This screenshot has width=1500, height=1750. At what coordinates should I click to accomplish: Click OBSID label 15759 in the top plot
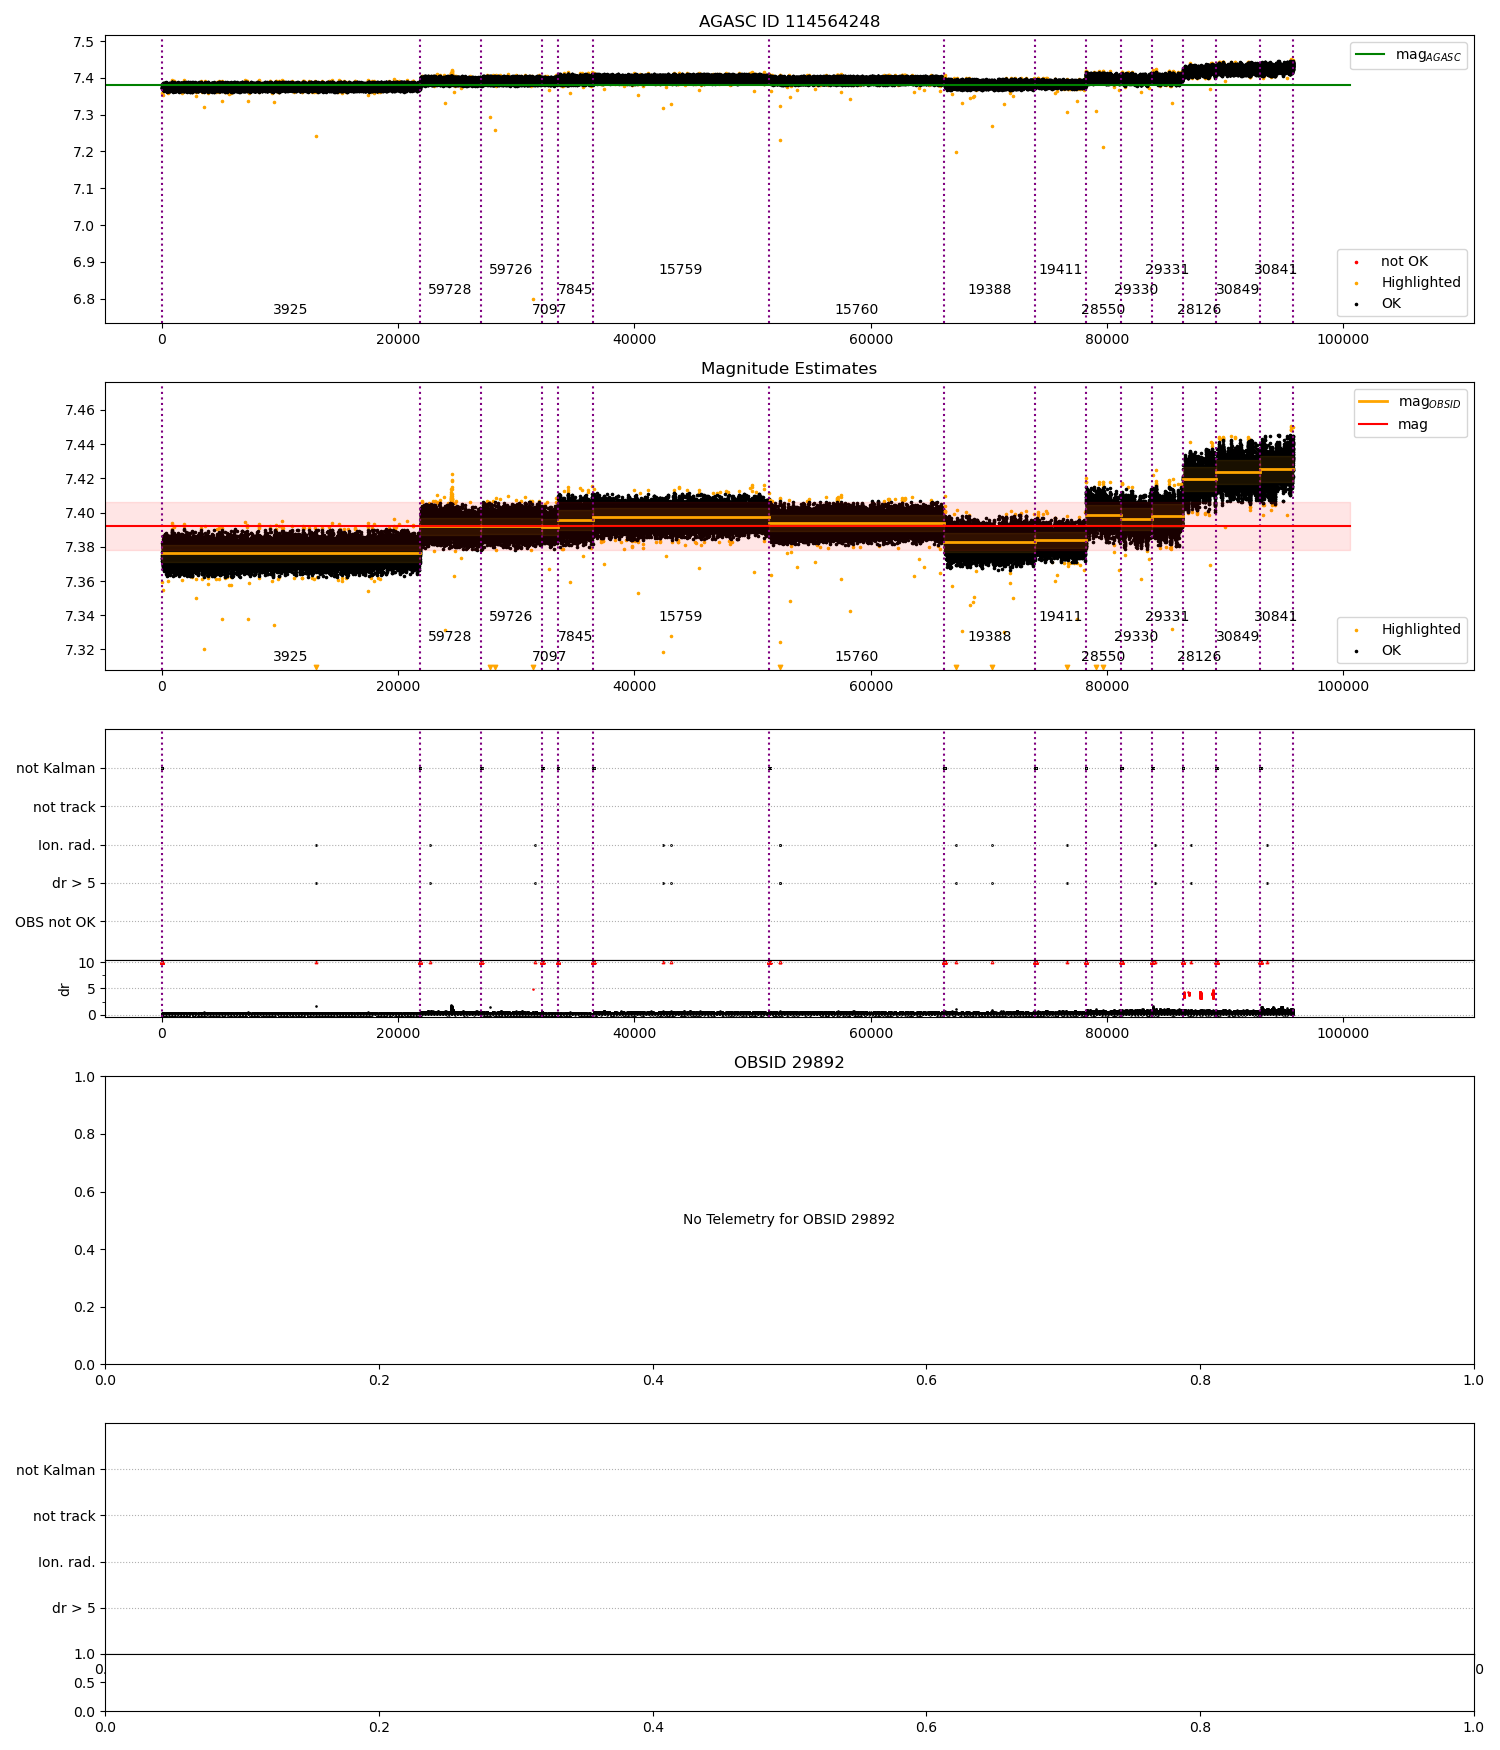click(681, 270)
